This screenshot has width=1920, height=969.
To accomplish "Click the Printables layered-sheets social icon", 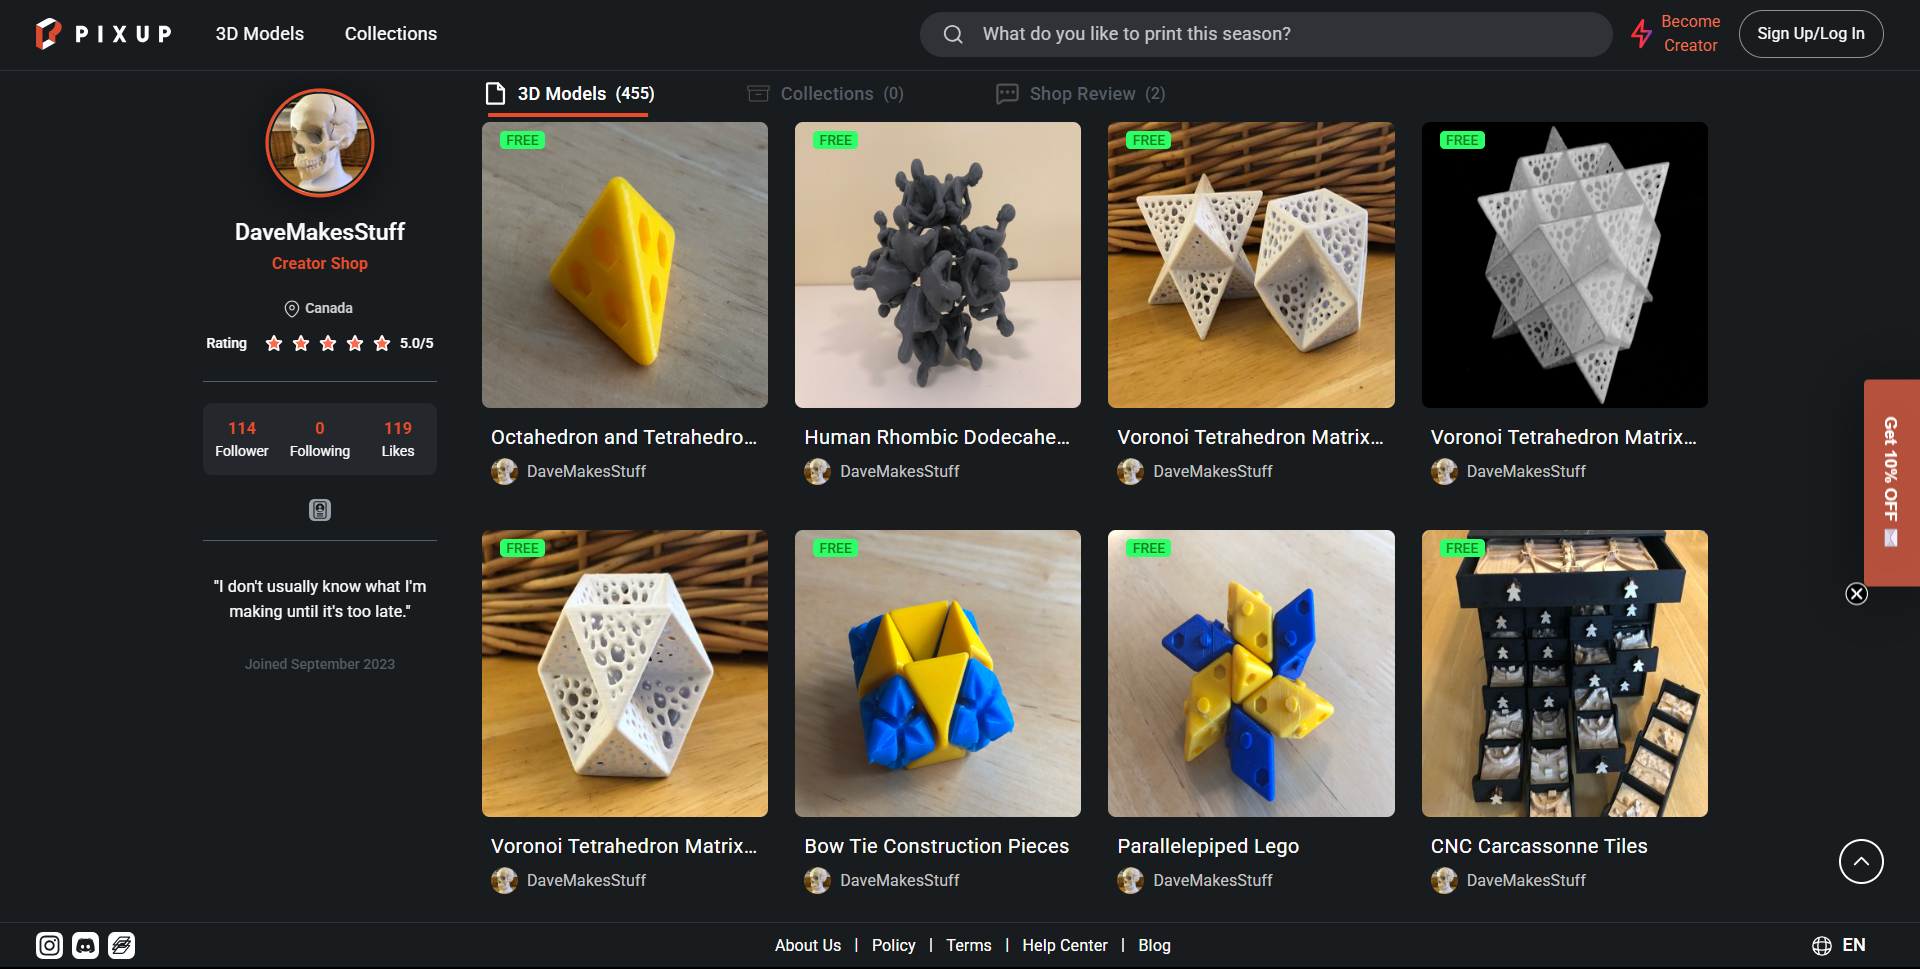I will (121, 945).
